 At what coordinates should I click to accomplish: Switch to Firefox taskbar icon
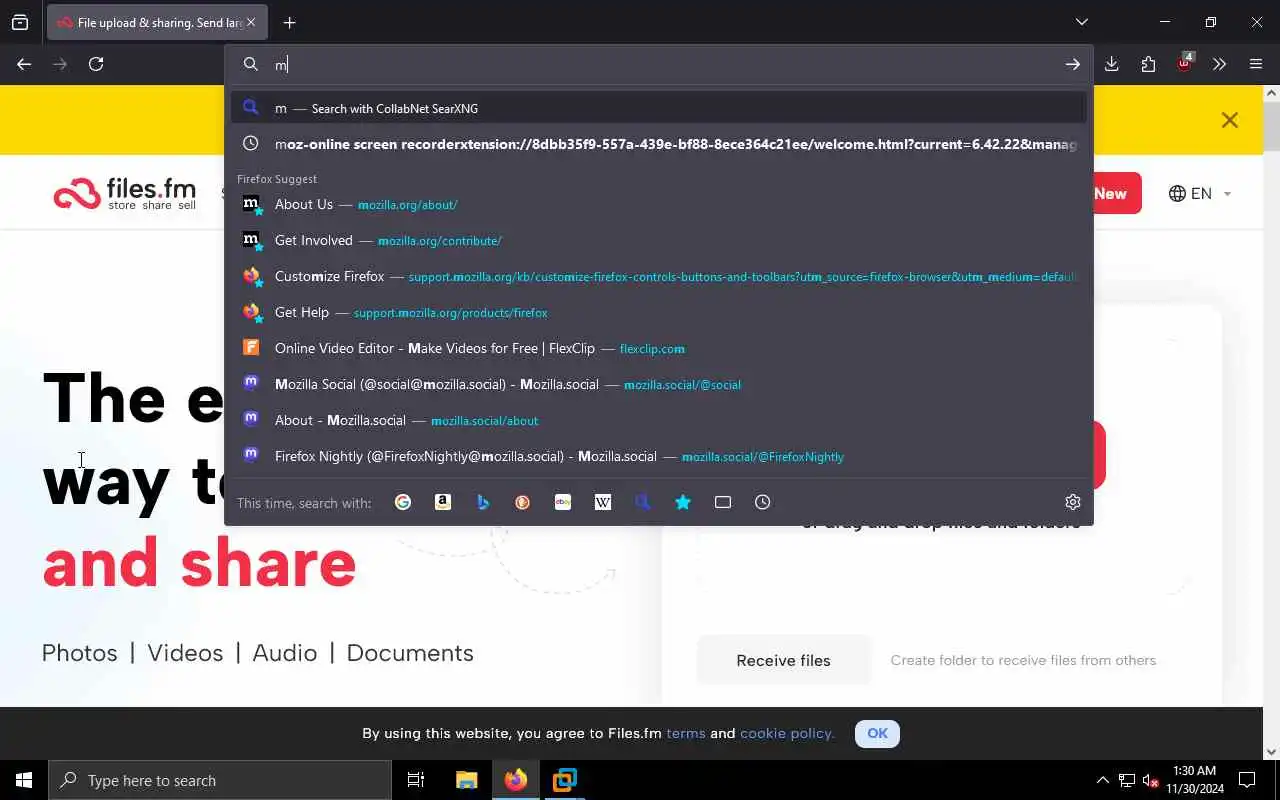click(516, 780)
